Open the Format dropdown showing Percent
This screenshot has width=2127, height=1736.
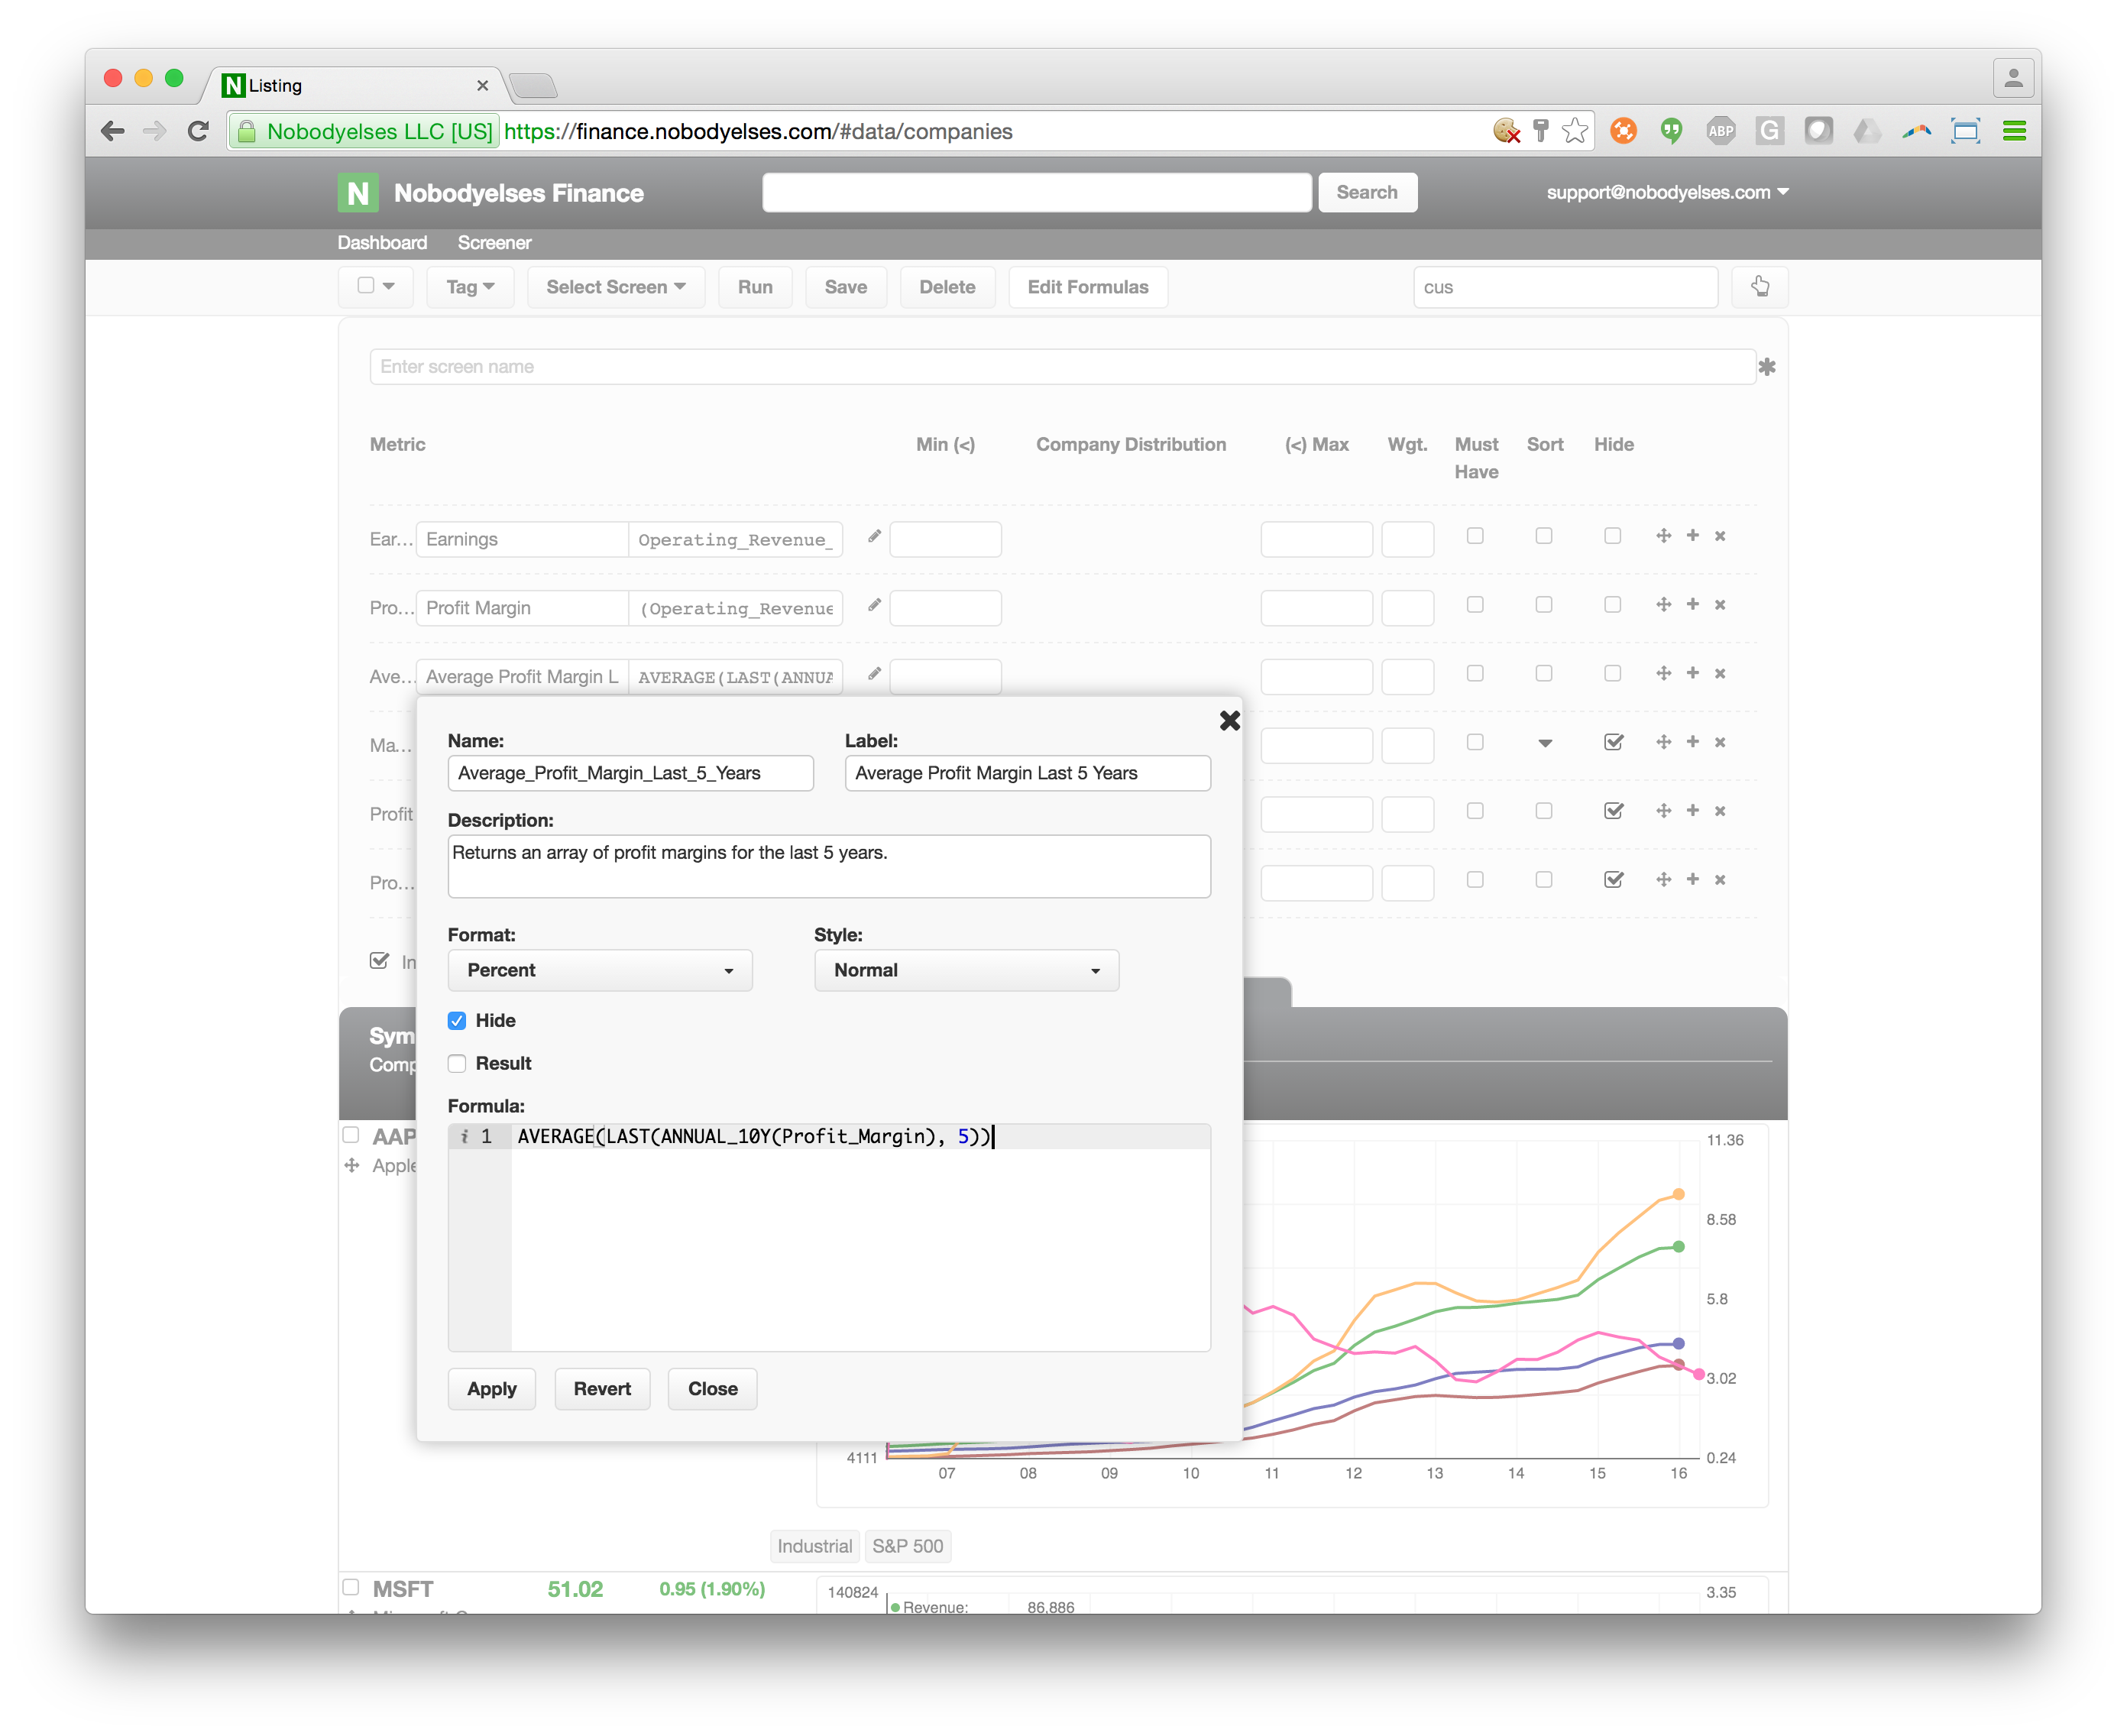pos(600,971)
